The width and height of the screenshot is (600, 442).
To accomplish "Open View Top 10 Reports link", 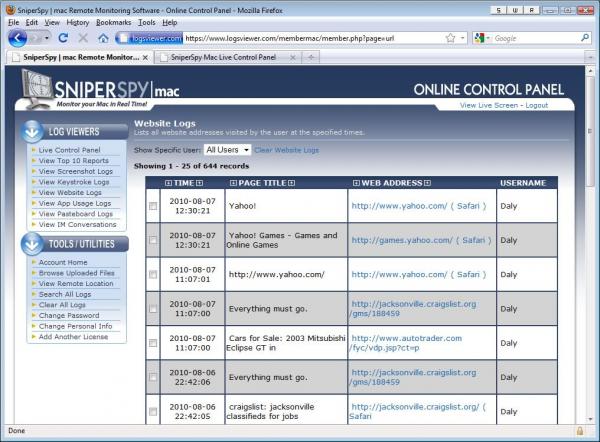I will pyautogui.click(x=73, y=161).
